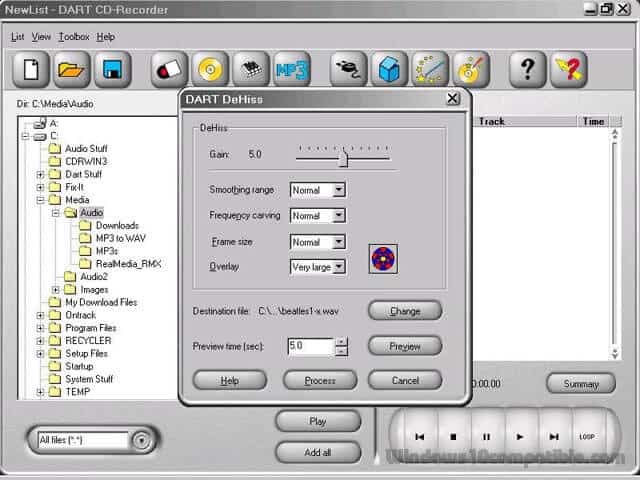The image size is (640, 480).
Task: Toggle the LOOP playback button
Action: [x=586, y=437]
